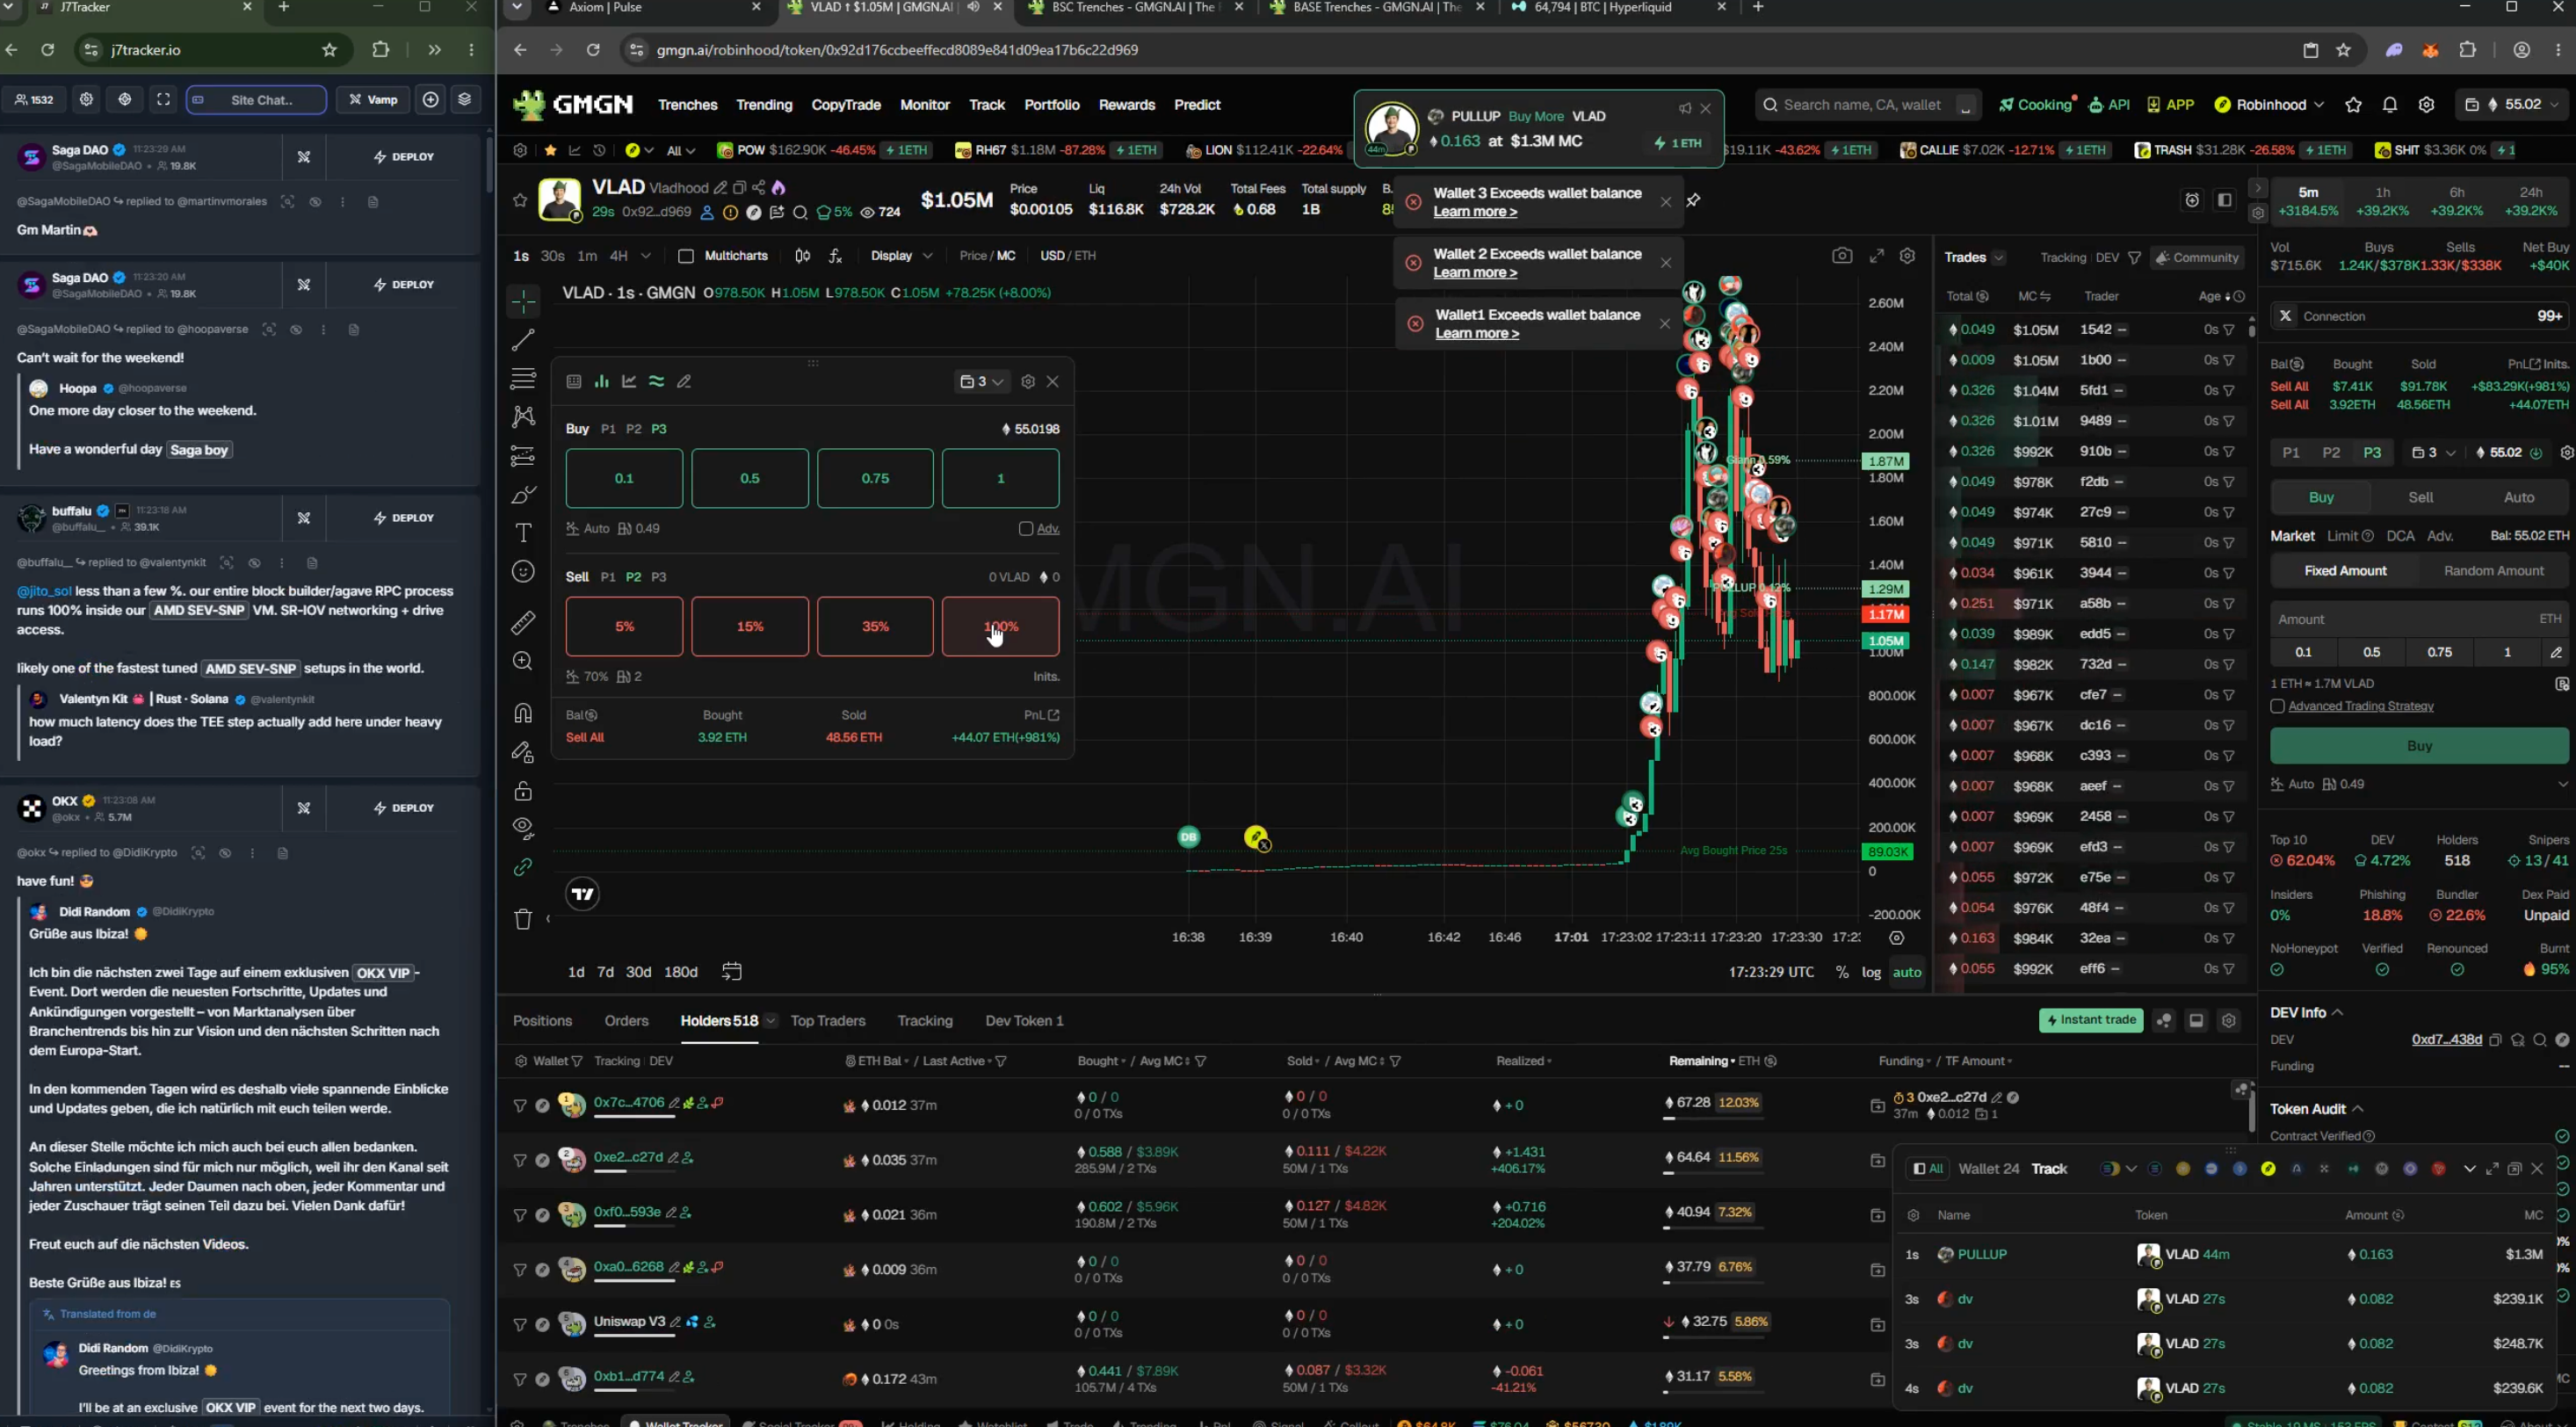Open the Display dropdown above chart
2576x1427 pixels.
click(x=901, y=256)
